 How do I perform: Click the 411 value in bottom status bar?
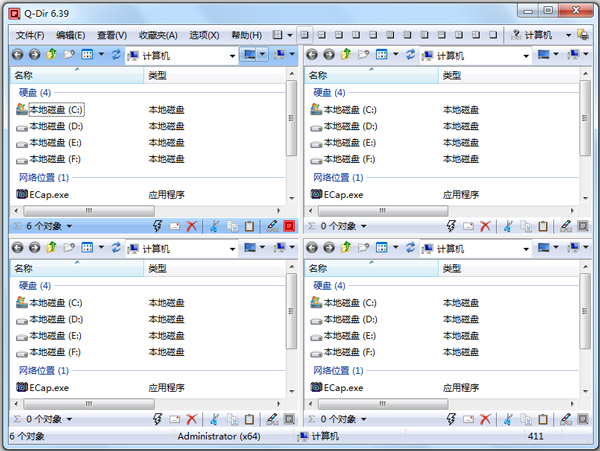point(535,436)
